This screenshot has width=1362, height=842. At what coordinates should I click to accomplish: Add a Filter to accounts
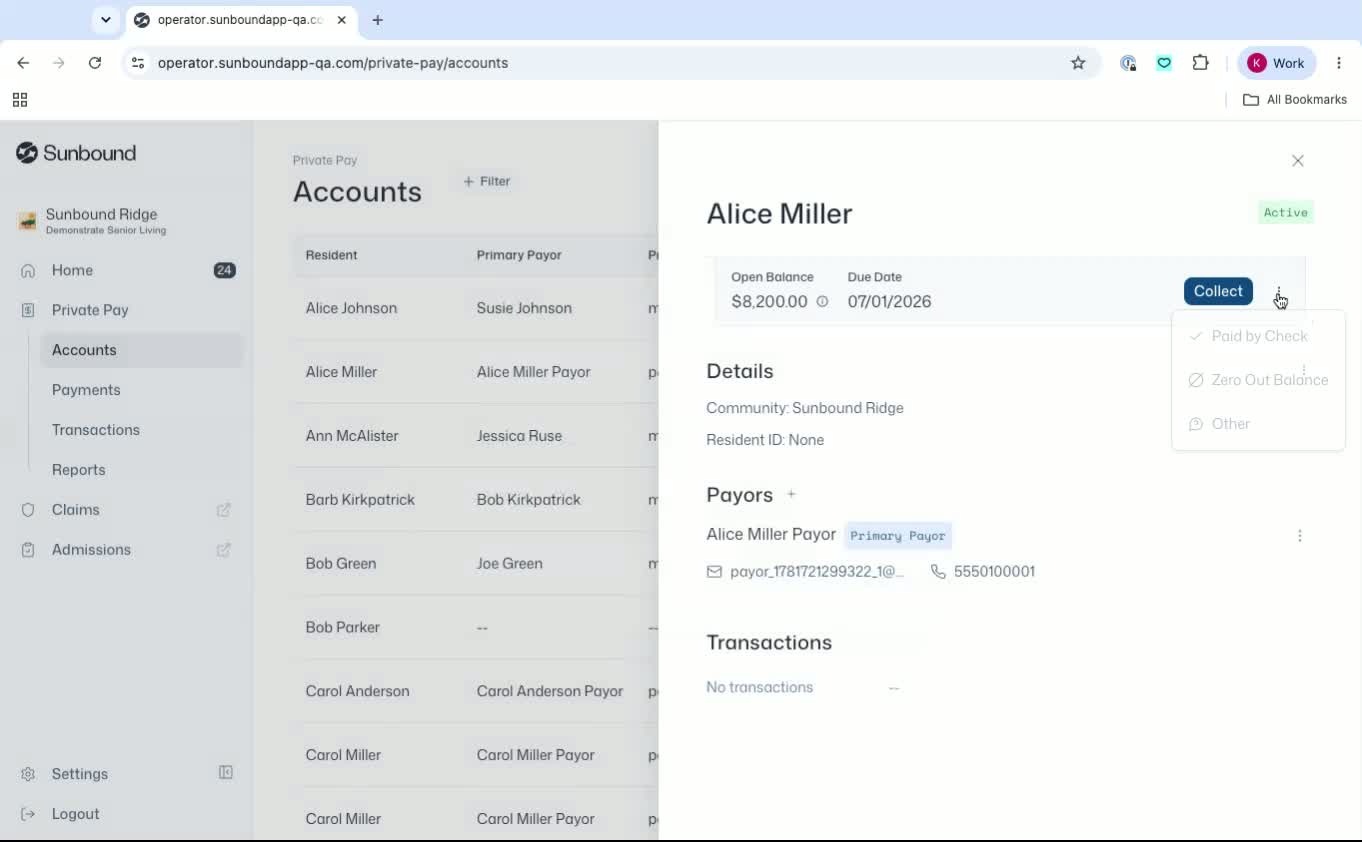[x=487, y=181]
